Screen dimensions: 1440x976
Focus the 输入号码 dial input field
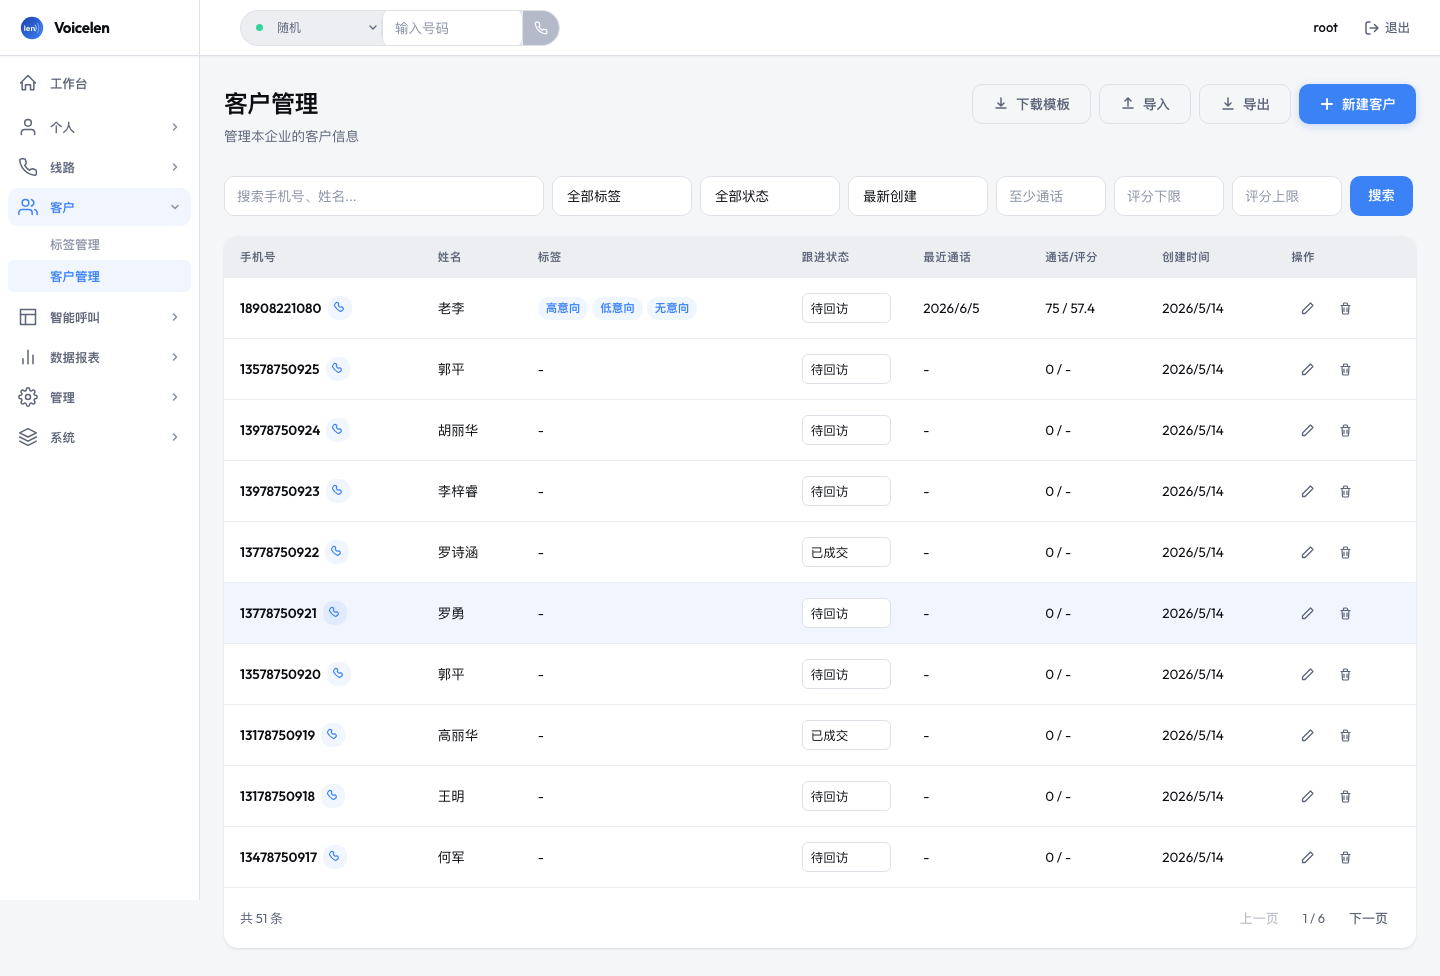452,28
